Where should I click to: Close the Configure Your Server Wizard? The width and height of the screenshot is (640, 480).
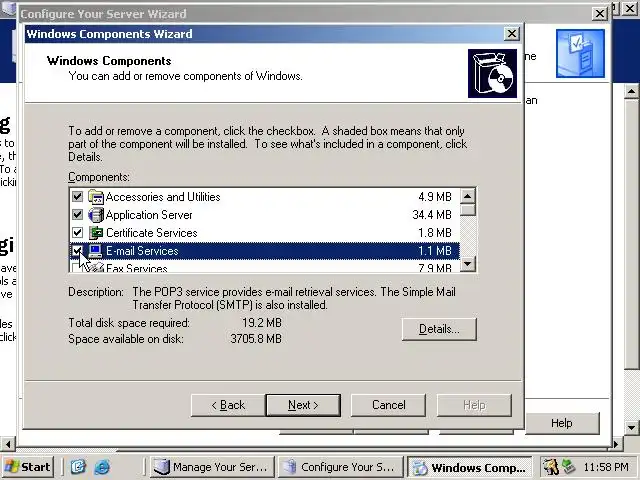click(599, 14)
